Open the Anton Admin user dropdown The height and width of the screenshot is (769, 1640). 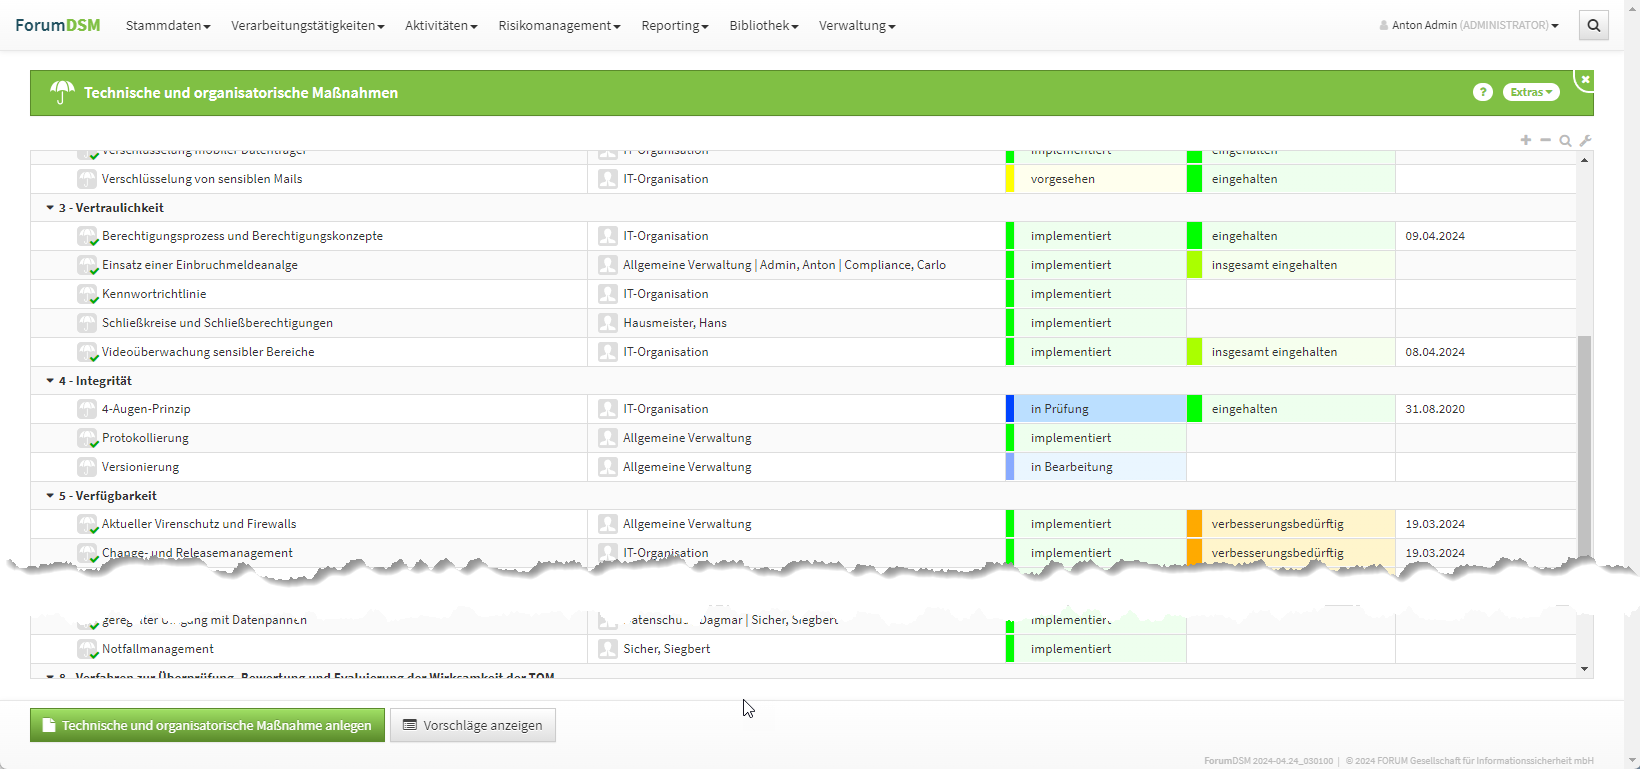click(1469, 26)
